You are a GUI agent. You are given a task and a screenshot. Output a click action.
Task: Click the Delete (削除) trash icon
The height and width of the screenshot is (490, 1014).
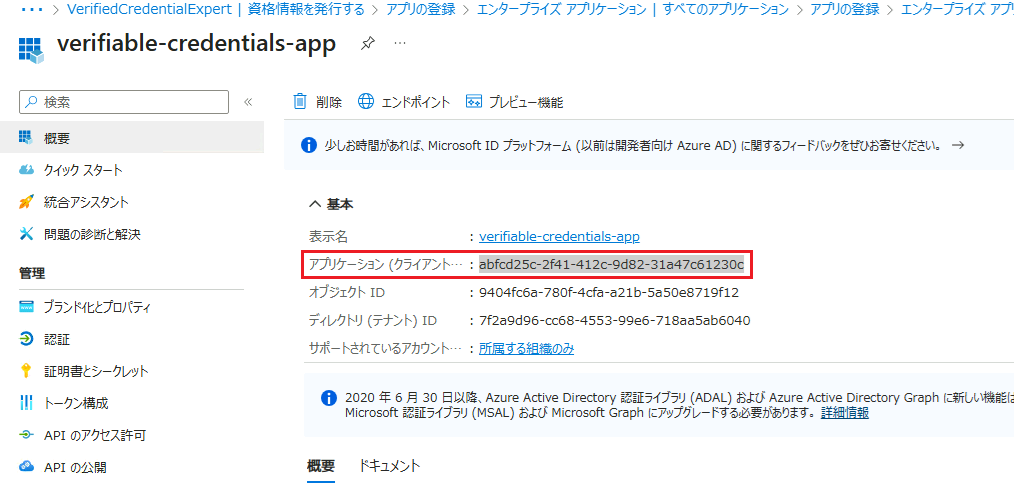pos(300,102)
